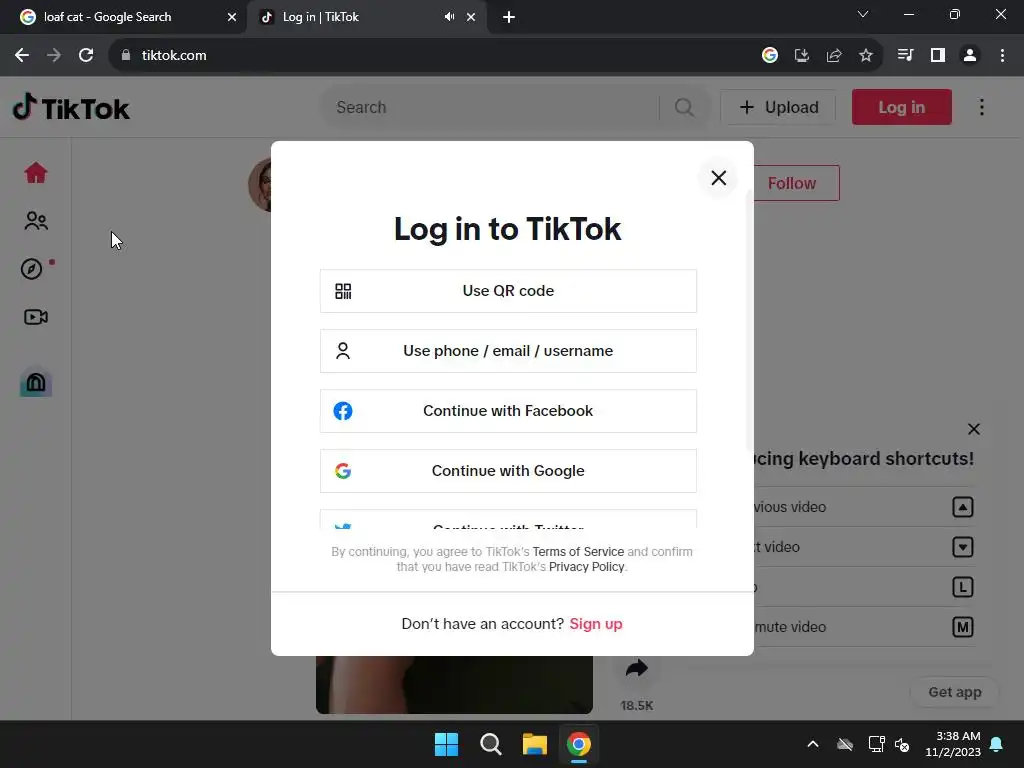Focus the TikTok Search field
1024x768 pixels.
click(x=493, y=107)
